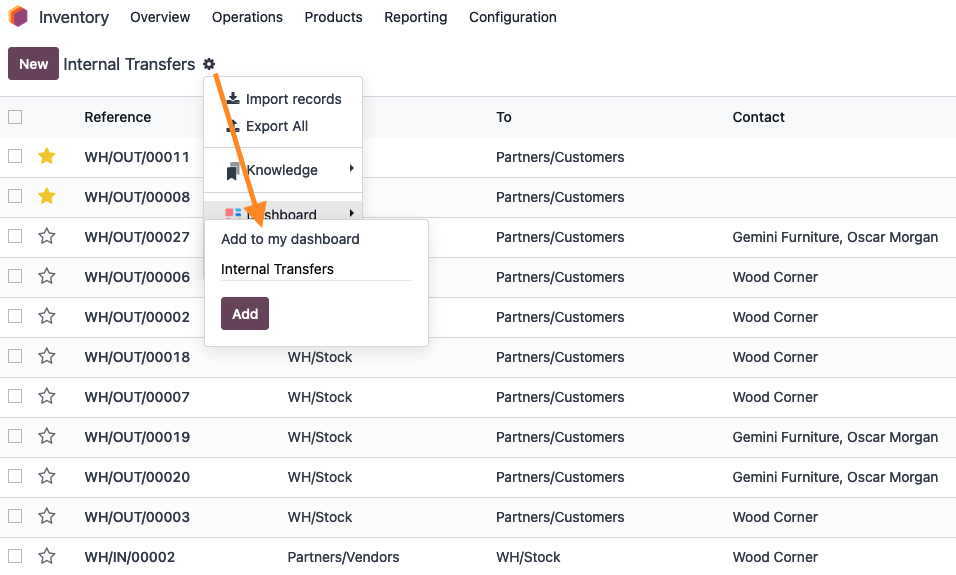
Task: Create a New internal transfer
Action: pos(34,63)
